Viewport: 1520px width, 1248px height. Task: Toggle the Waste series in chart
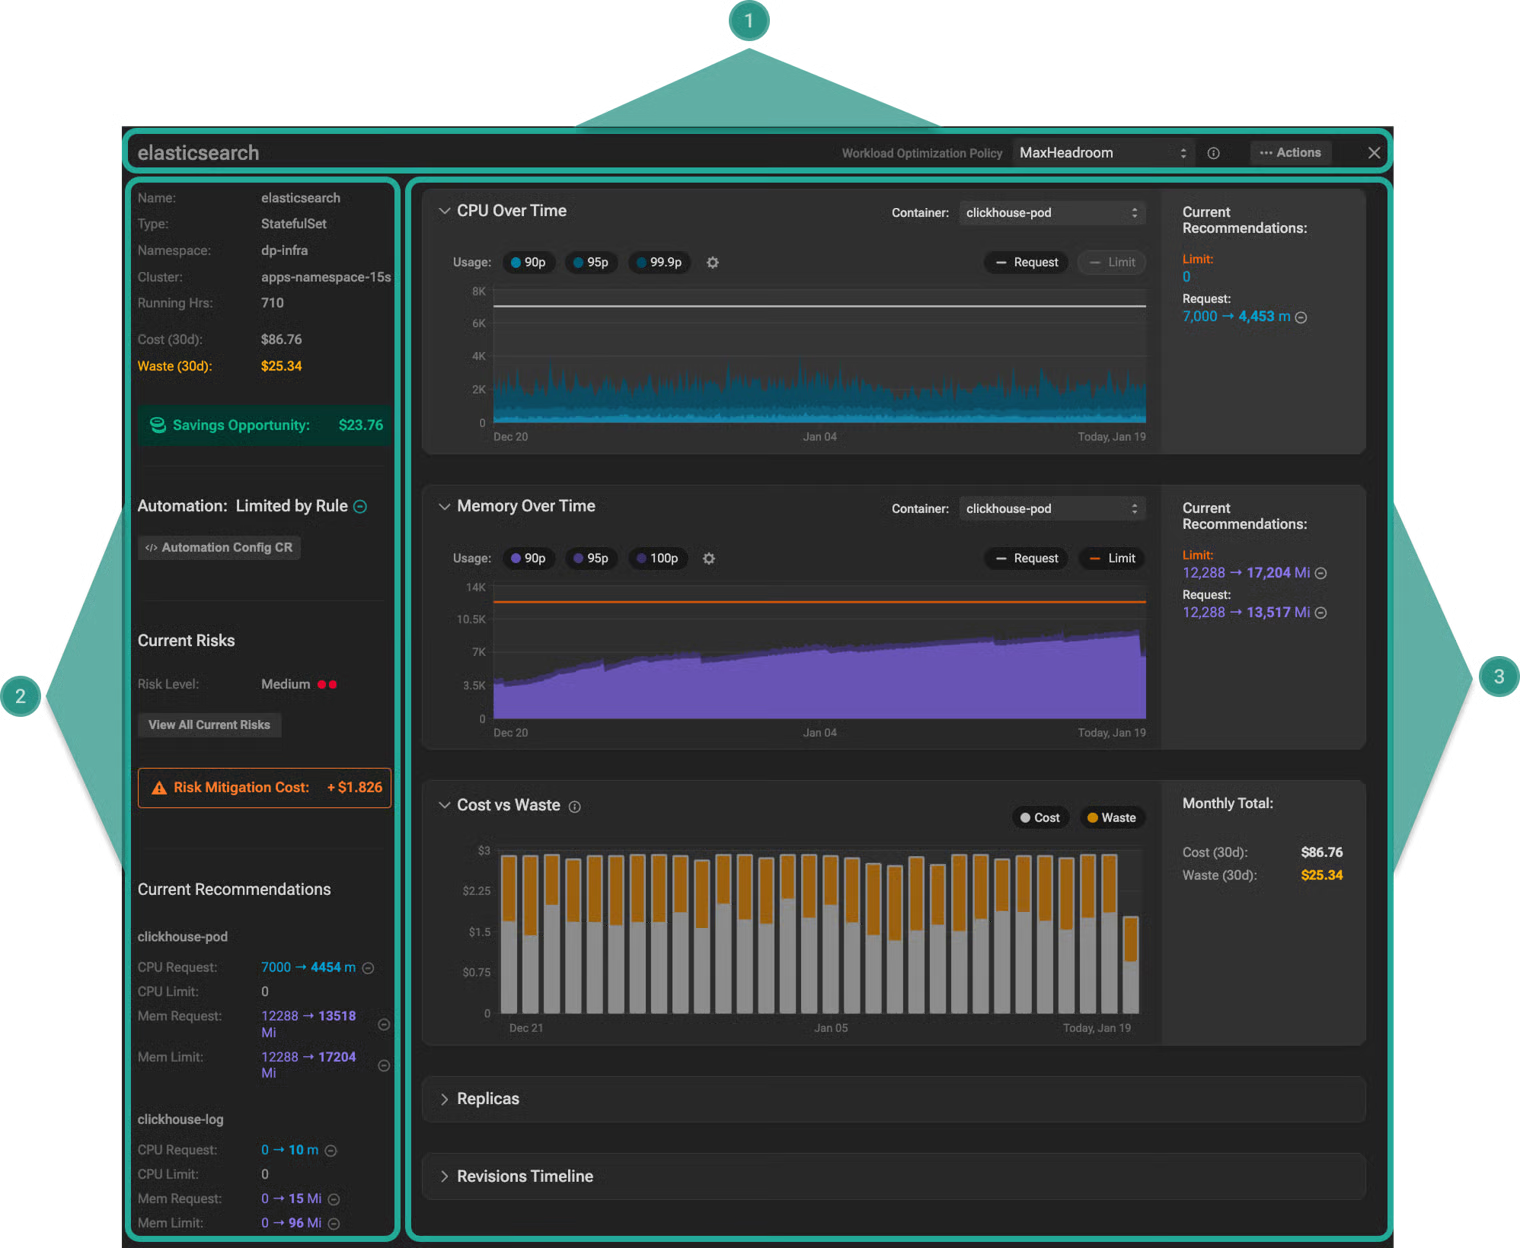coord(1112,817)
